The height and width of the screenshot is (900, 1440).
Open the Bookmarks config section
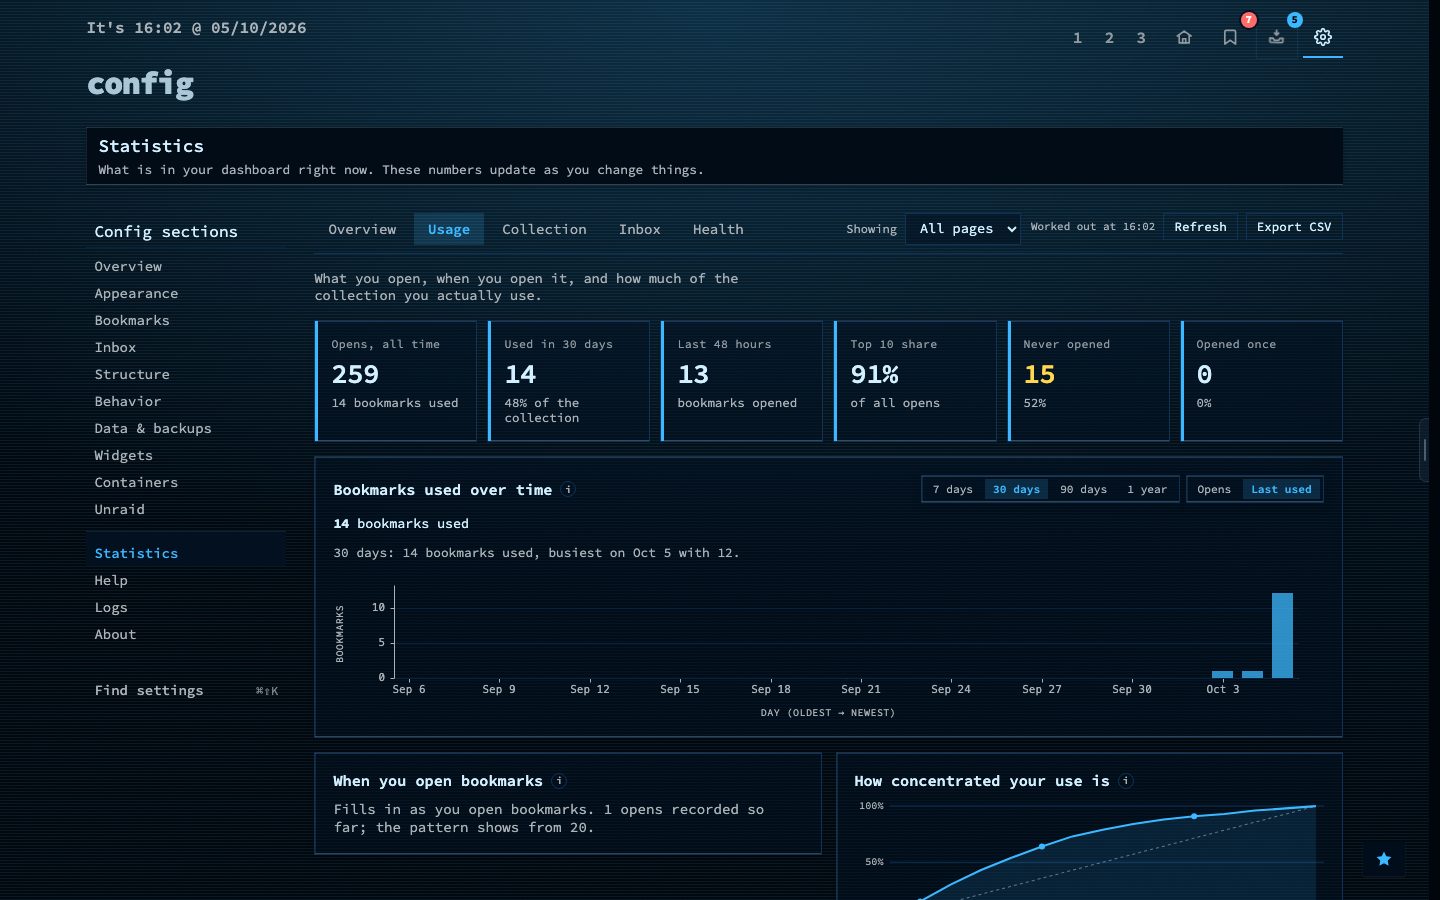[186, 320]
